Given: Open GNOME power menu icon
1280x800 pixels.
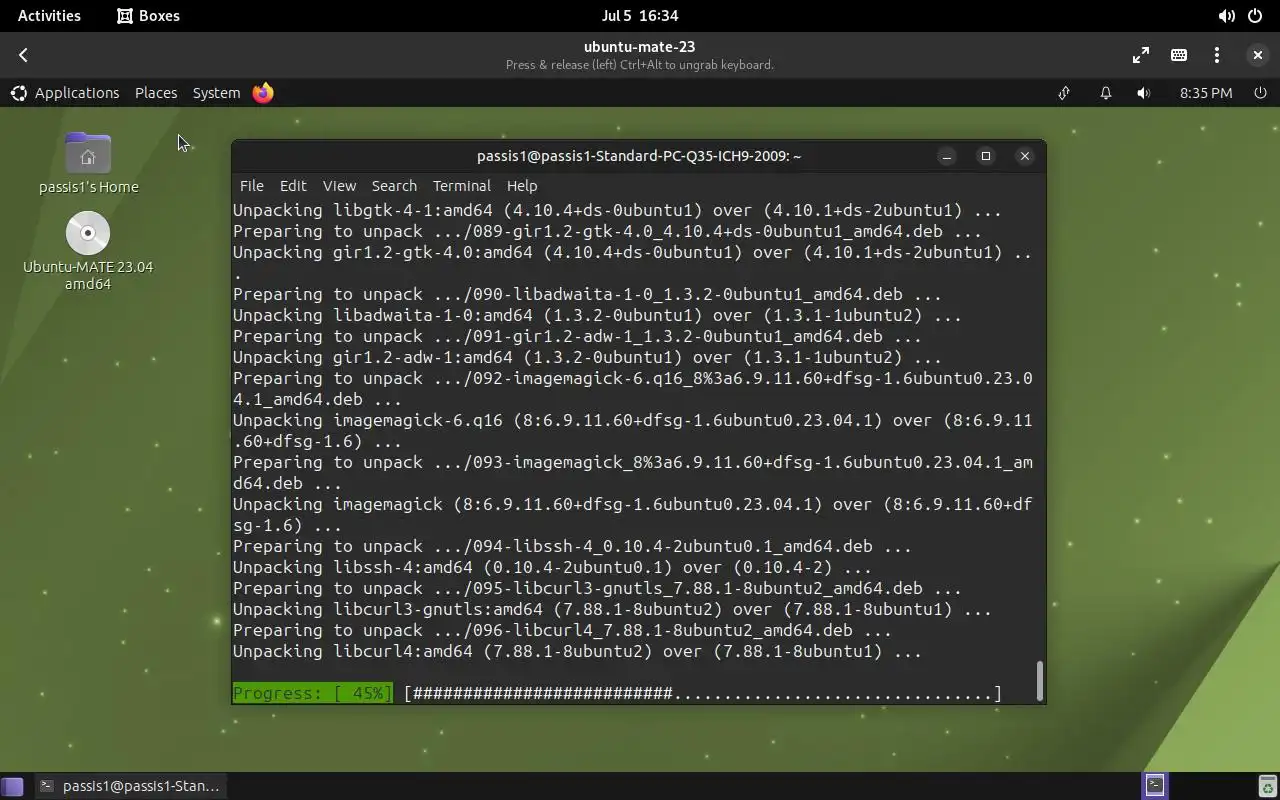Looking at the screenshot, I should pos(1255,16).
